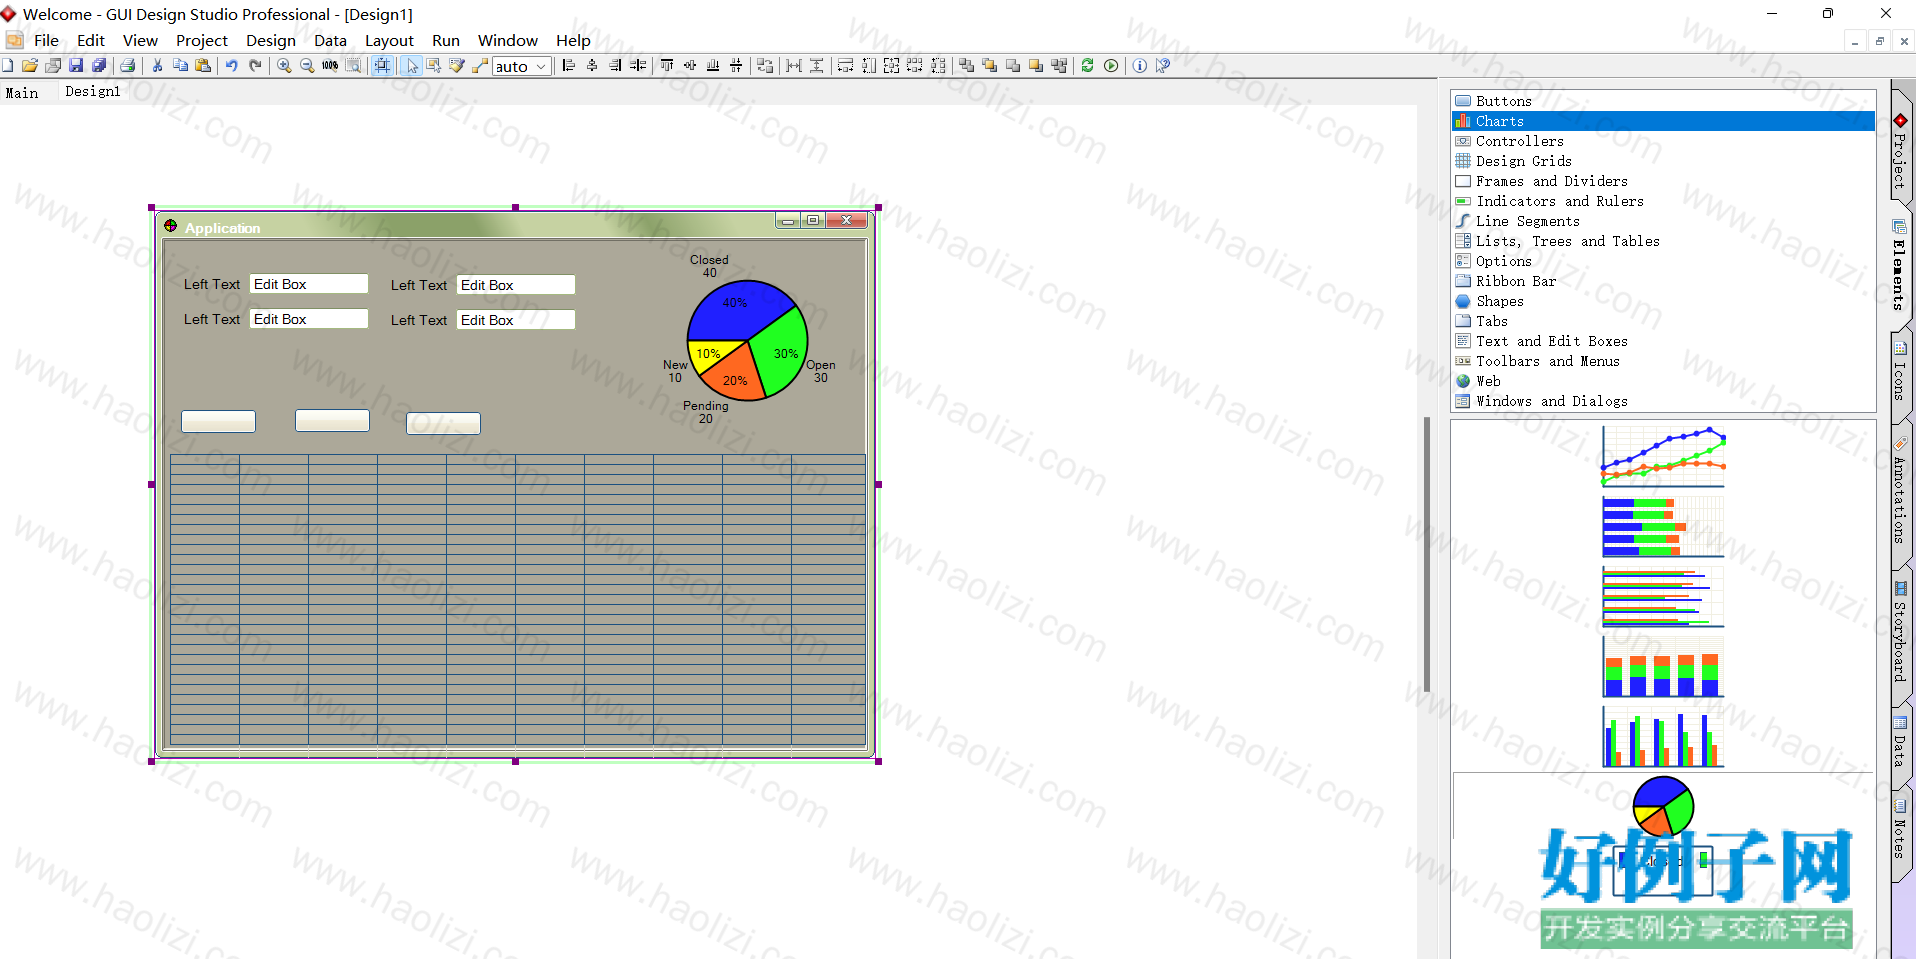Viewport: 1916px width, 959px height.
Task: Select Lists, Trees and Tables category
Action: coord(1663,241)
